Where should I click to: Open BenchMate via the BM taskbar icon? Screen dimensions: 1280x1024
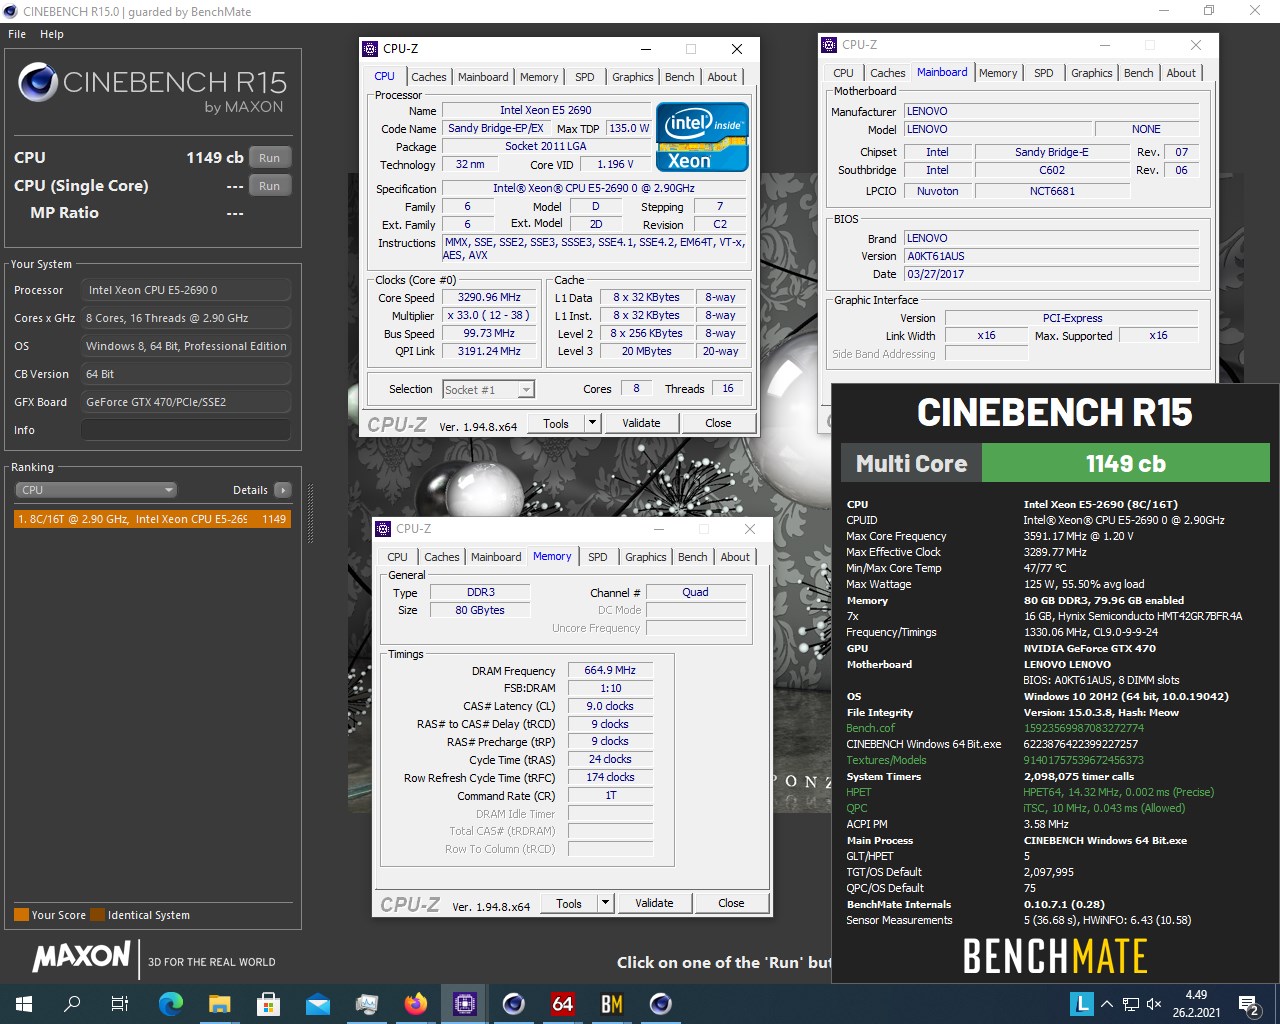[x=612, y=1003]
